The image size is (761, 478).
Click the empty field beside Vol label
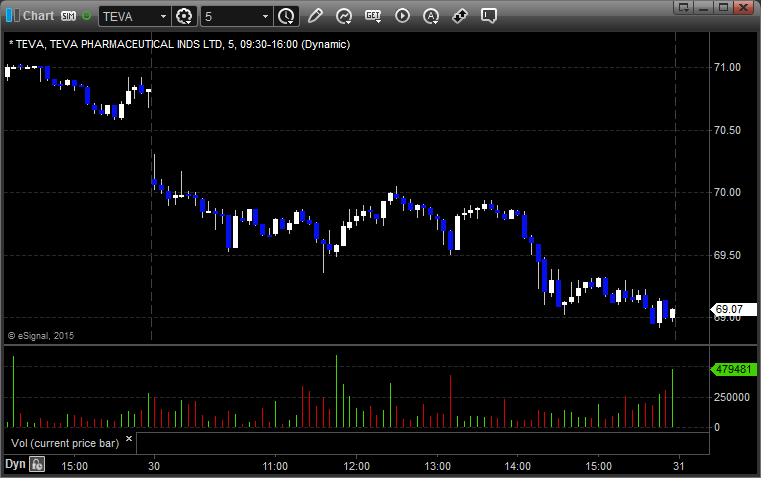pos(423,443)
